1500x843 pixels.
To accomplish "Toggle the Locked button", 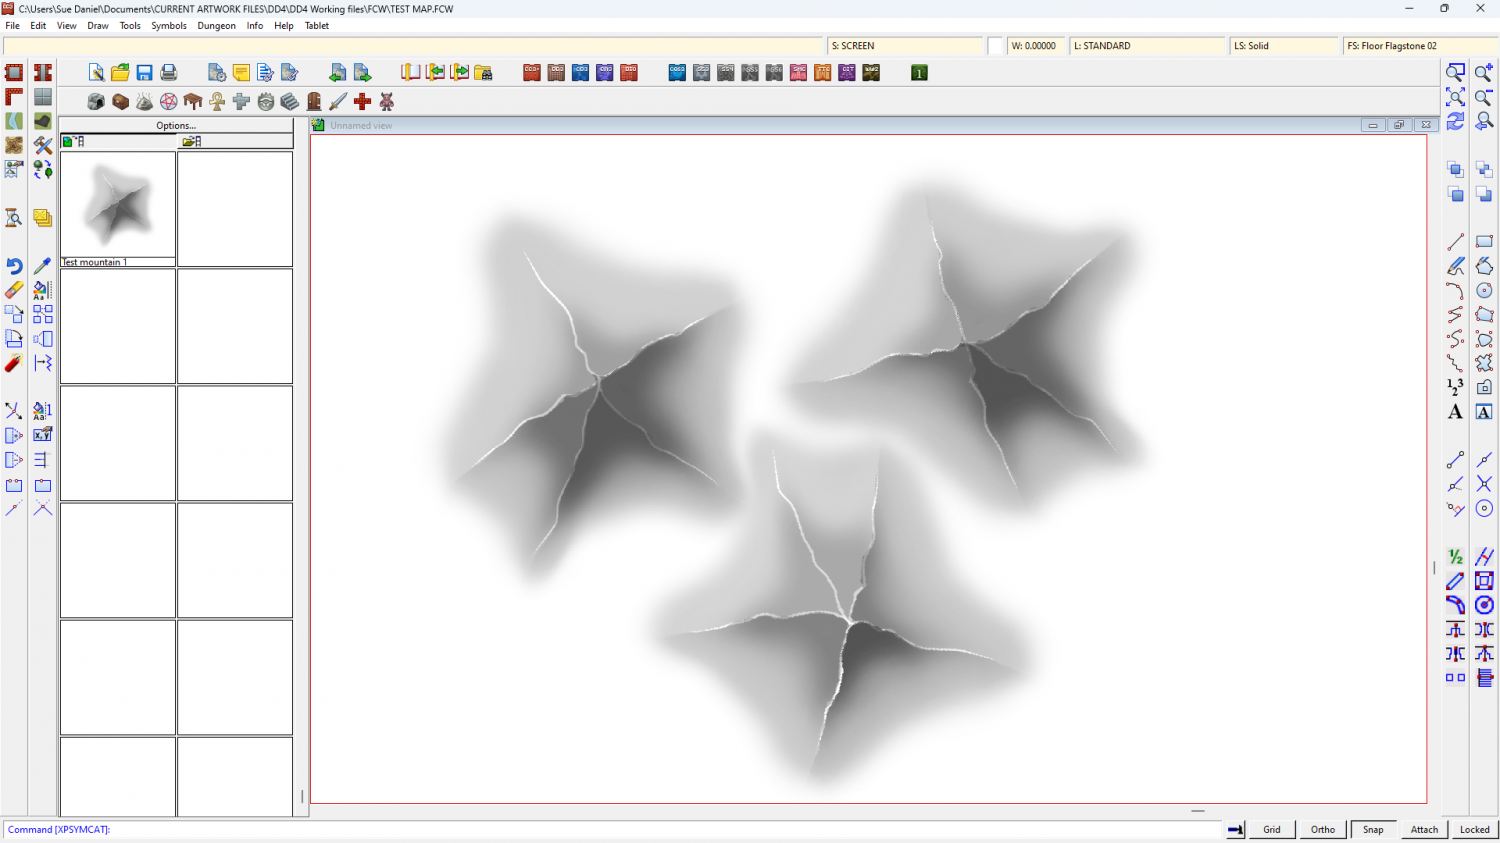I will 1474,829.
